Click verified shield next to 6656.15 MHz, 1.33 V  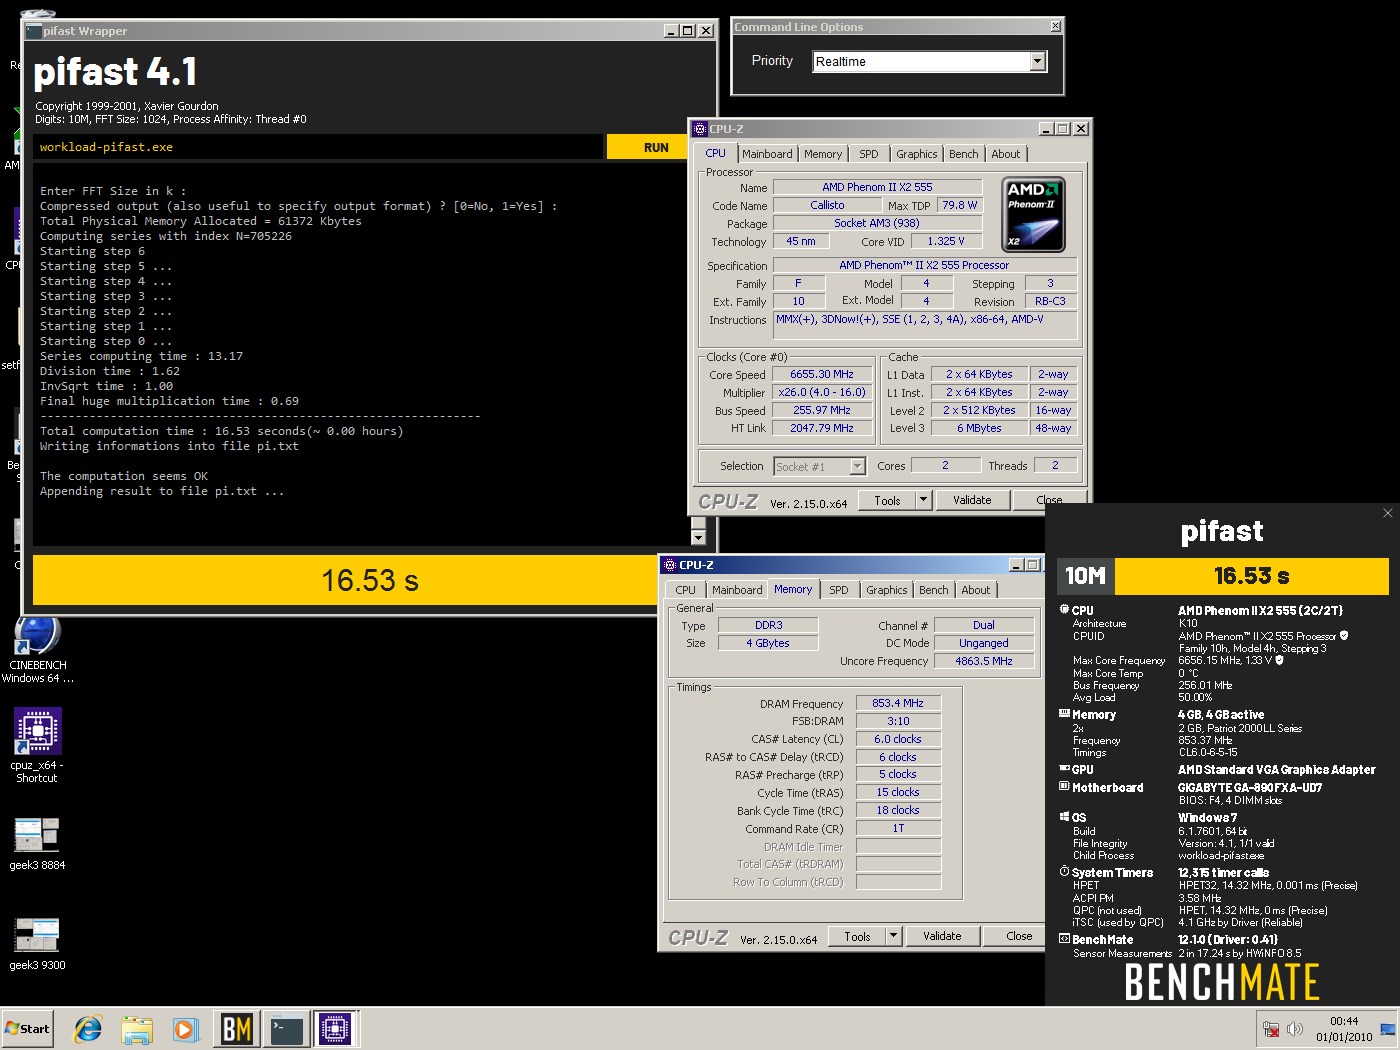1279,660
